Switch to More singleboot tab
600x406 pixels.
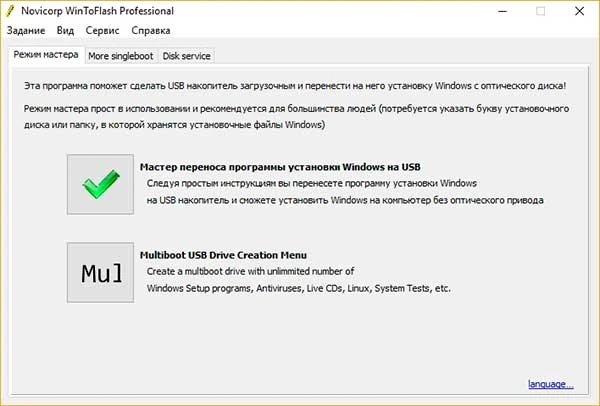121,56
